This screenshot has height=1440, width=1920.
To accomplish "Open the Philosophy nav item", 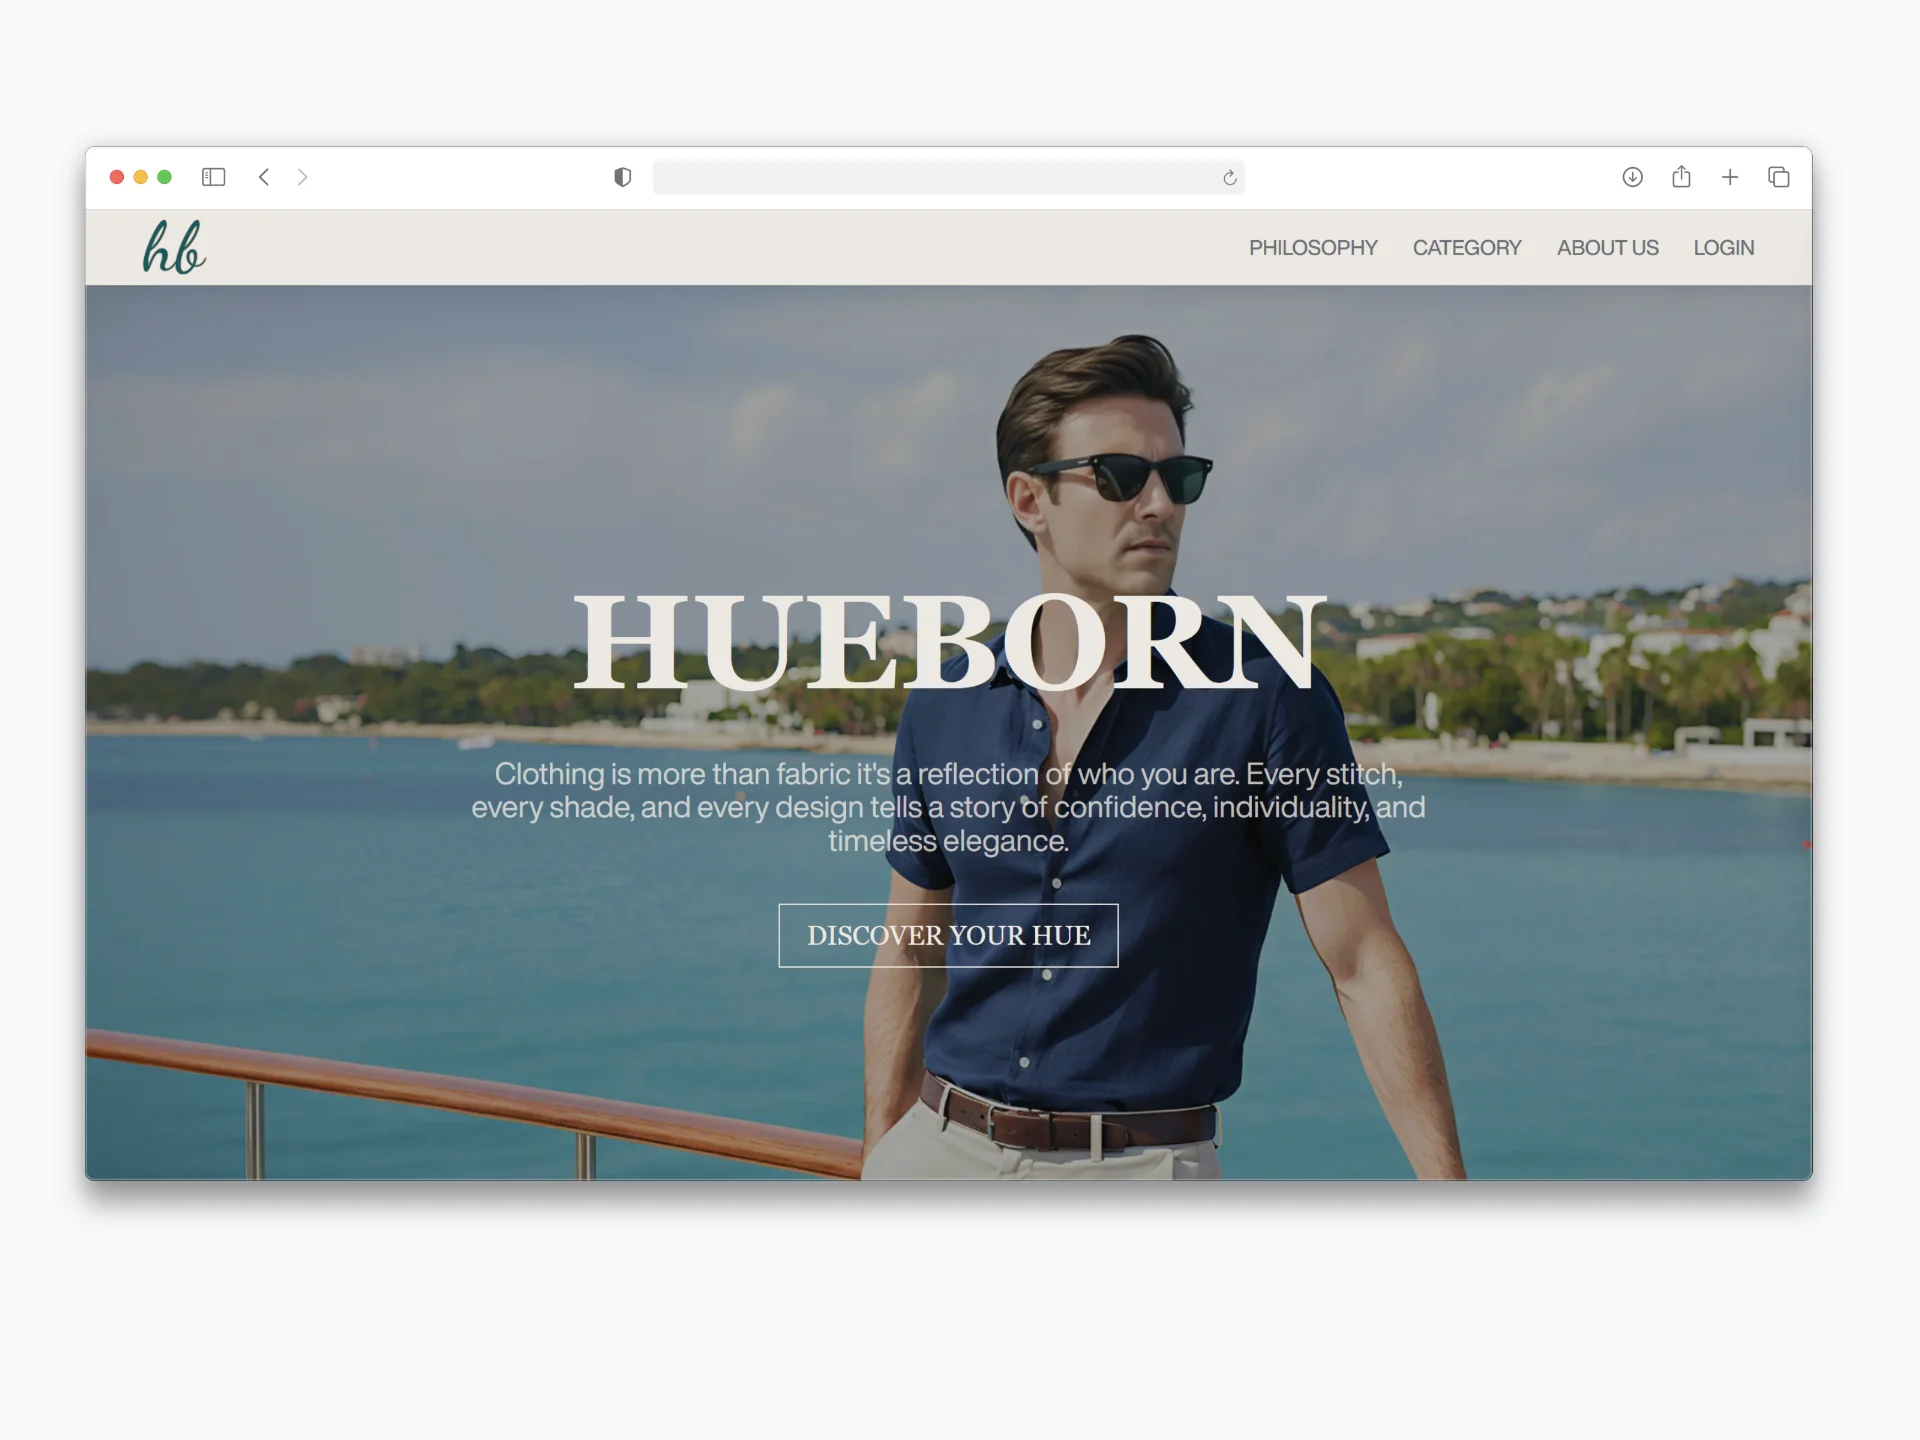I will point(1313,248).
